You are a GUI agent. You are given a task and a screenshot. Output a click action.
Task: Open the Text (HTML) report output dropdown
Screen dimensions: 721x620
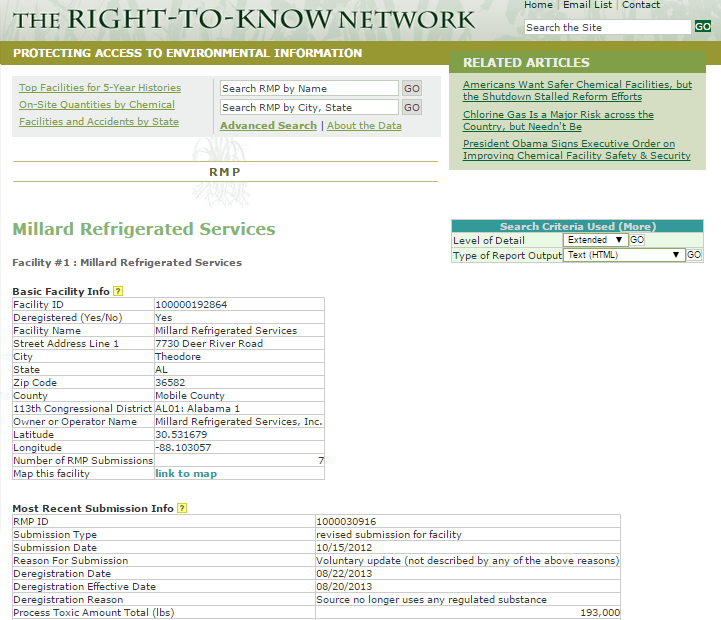coord(624,255)
